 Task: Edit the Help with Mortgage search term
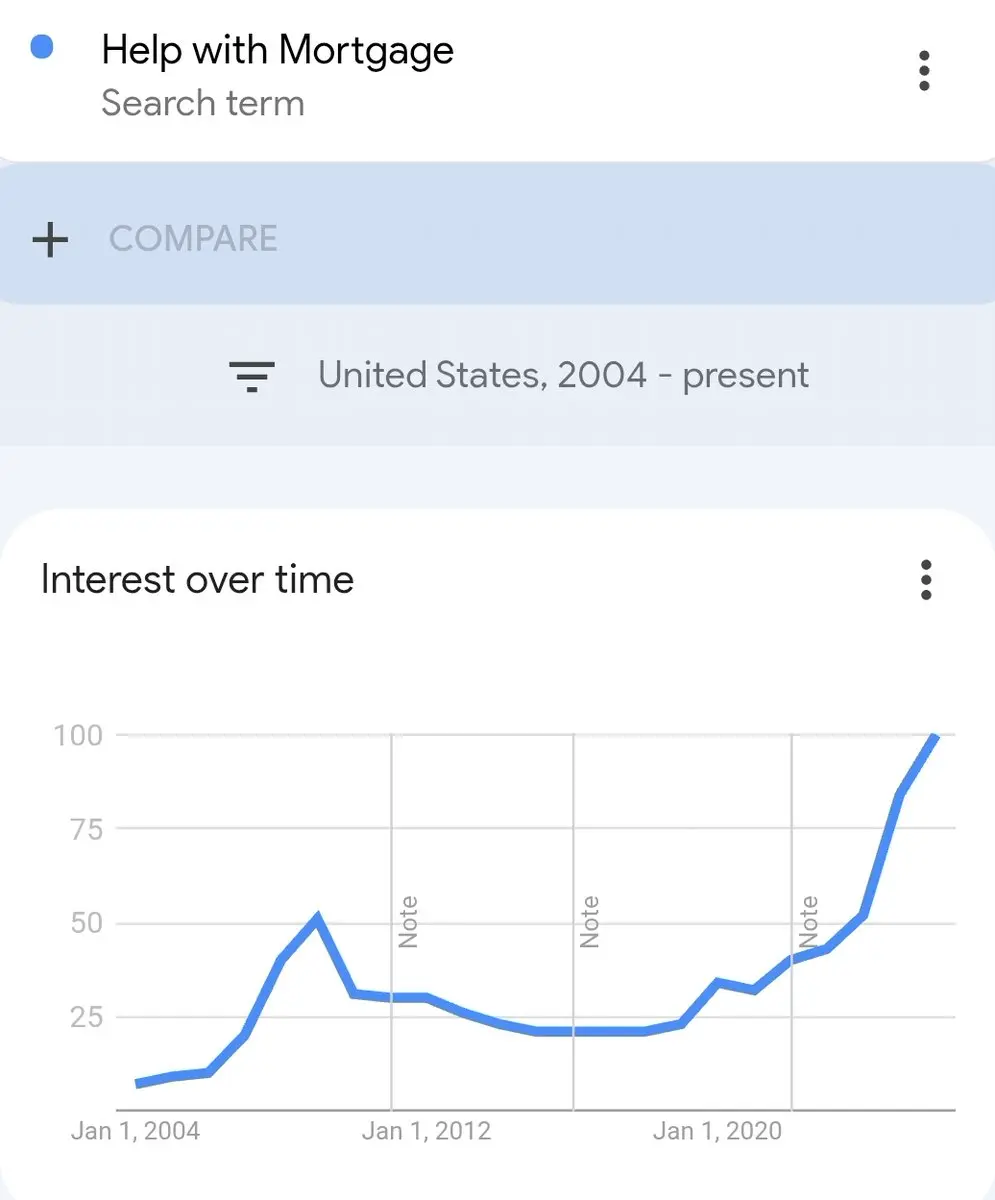(x=278, y=50)
